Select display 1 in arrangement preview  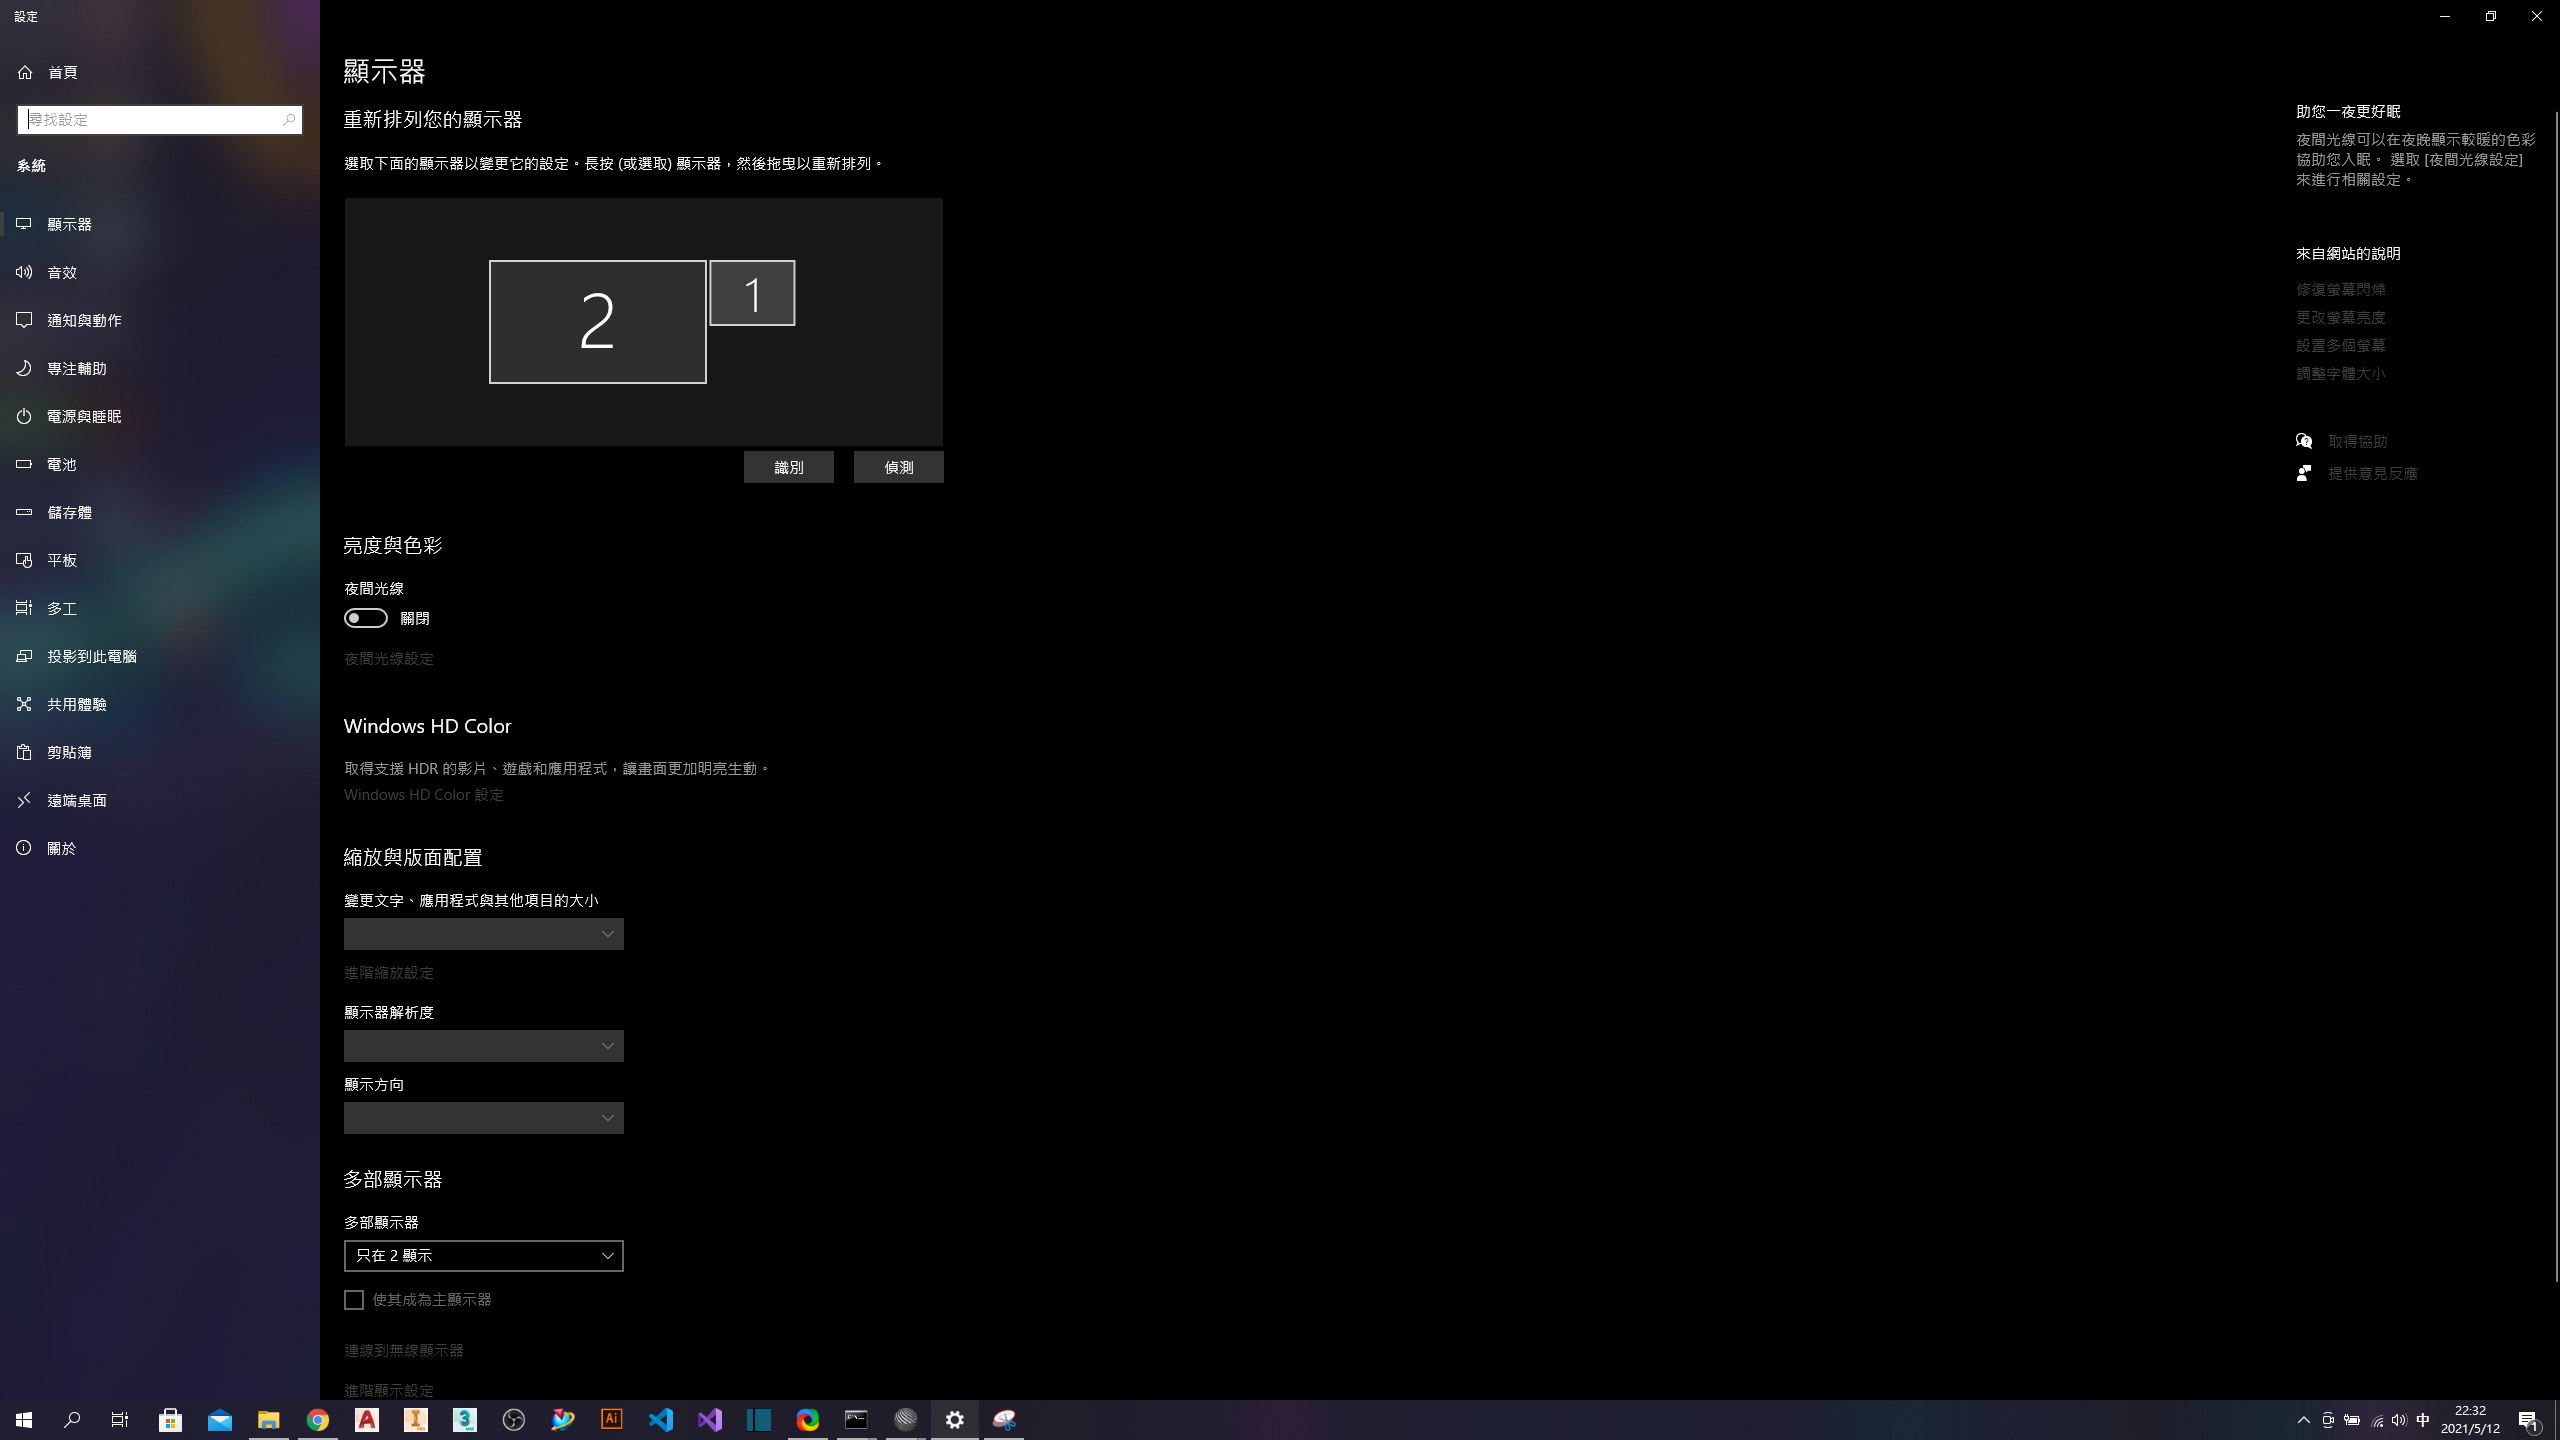[x=752, y=293]
